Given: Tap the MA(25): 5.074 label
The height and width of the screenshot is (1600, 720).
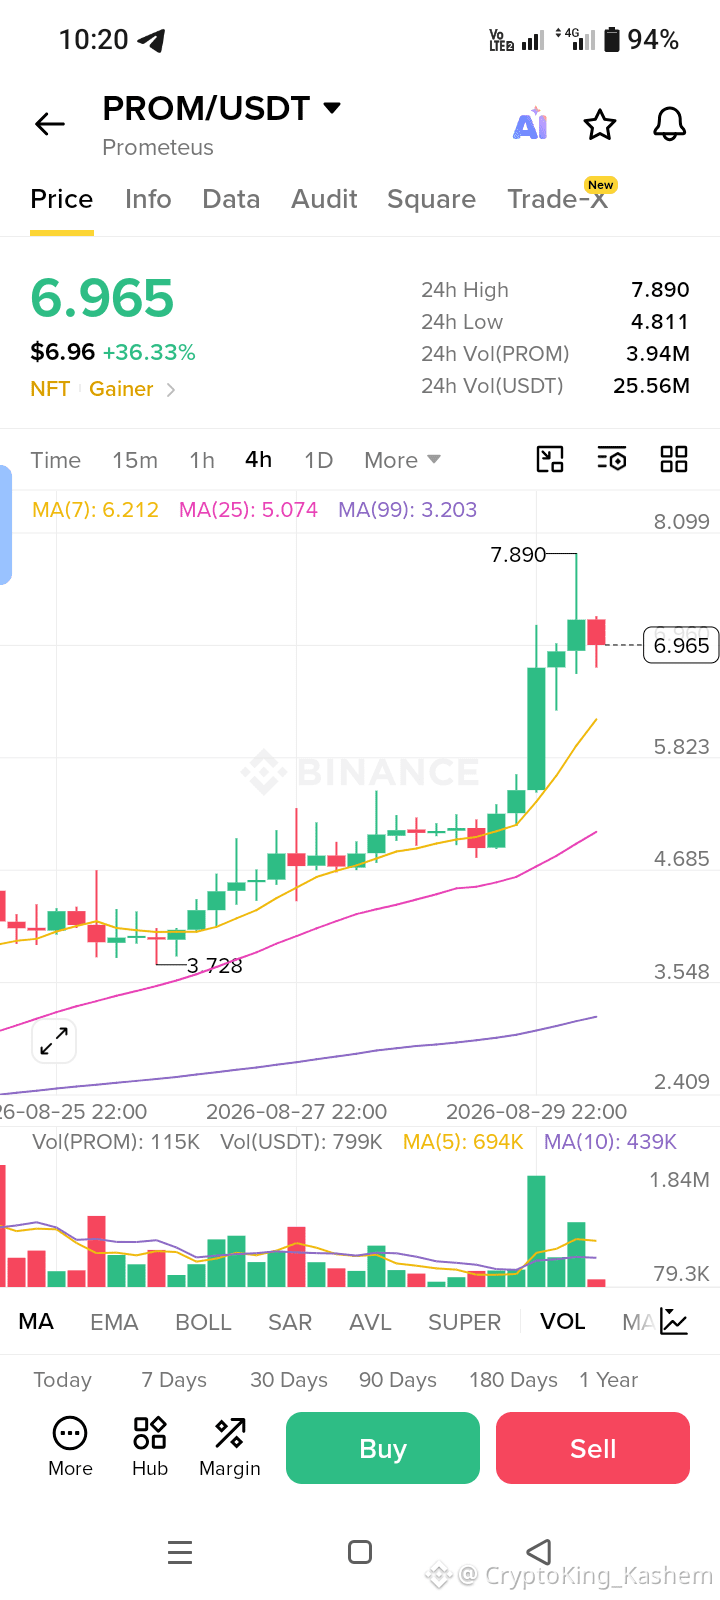Looking at the screenshot, I should tap(248, 510).
